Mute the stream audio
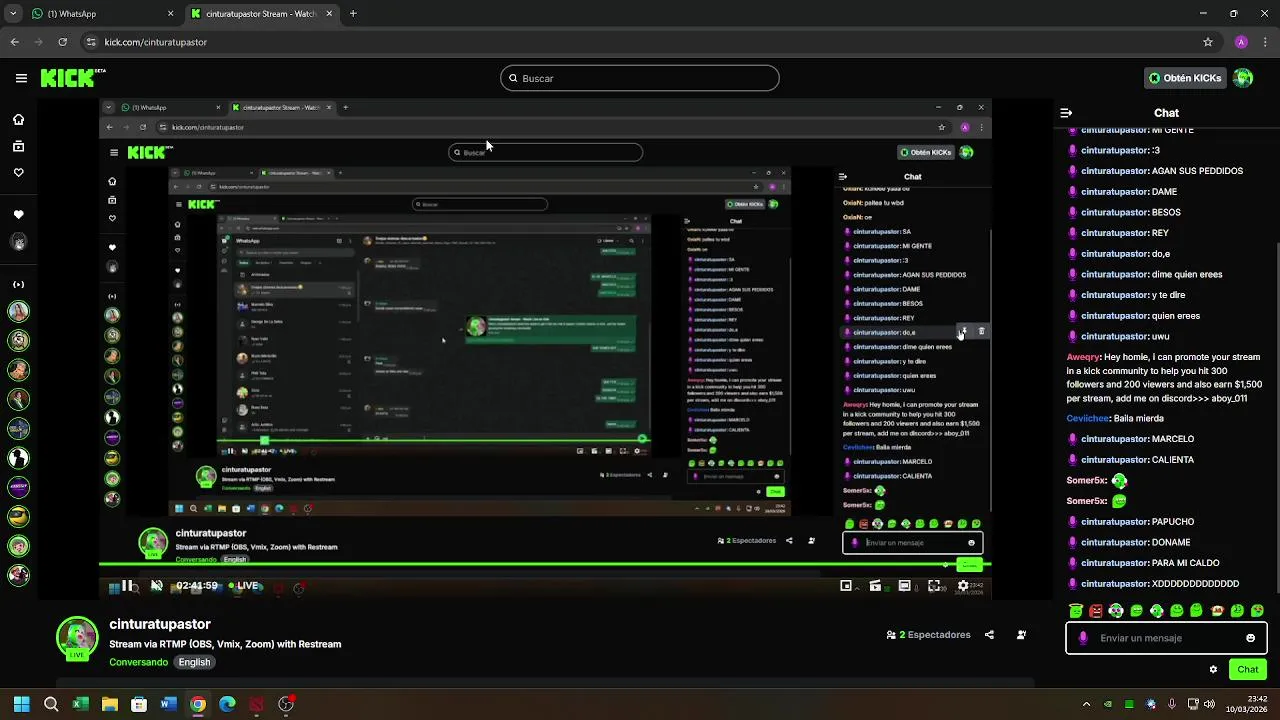This screenshot has height=720, width=1280. (156, 586)
